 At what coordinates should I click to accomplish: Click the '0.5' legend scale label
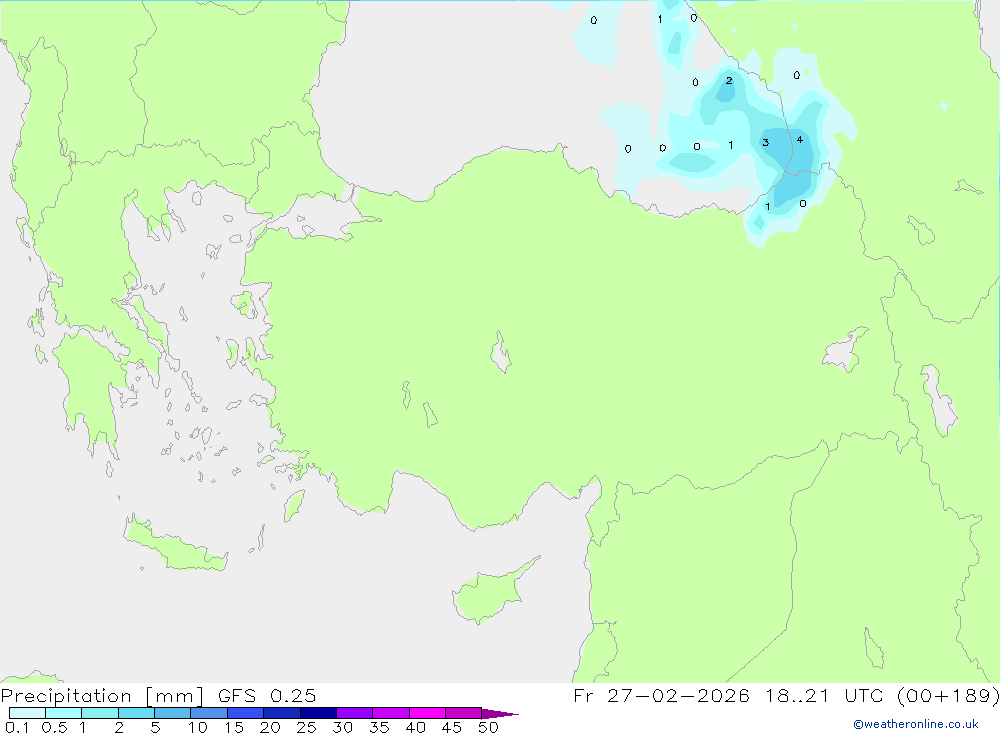coord(54,727)
